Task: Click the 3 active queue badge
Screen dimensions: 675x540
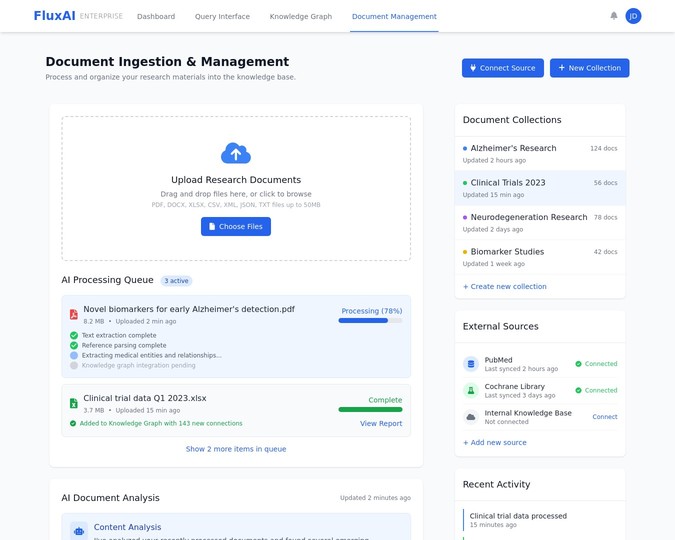Action: (176, 281)
